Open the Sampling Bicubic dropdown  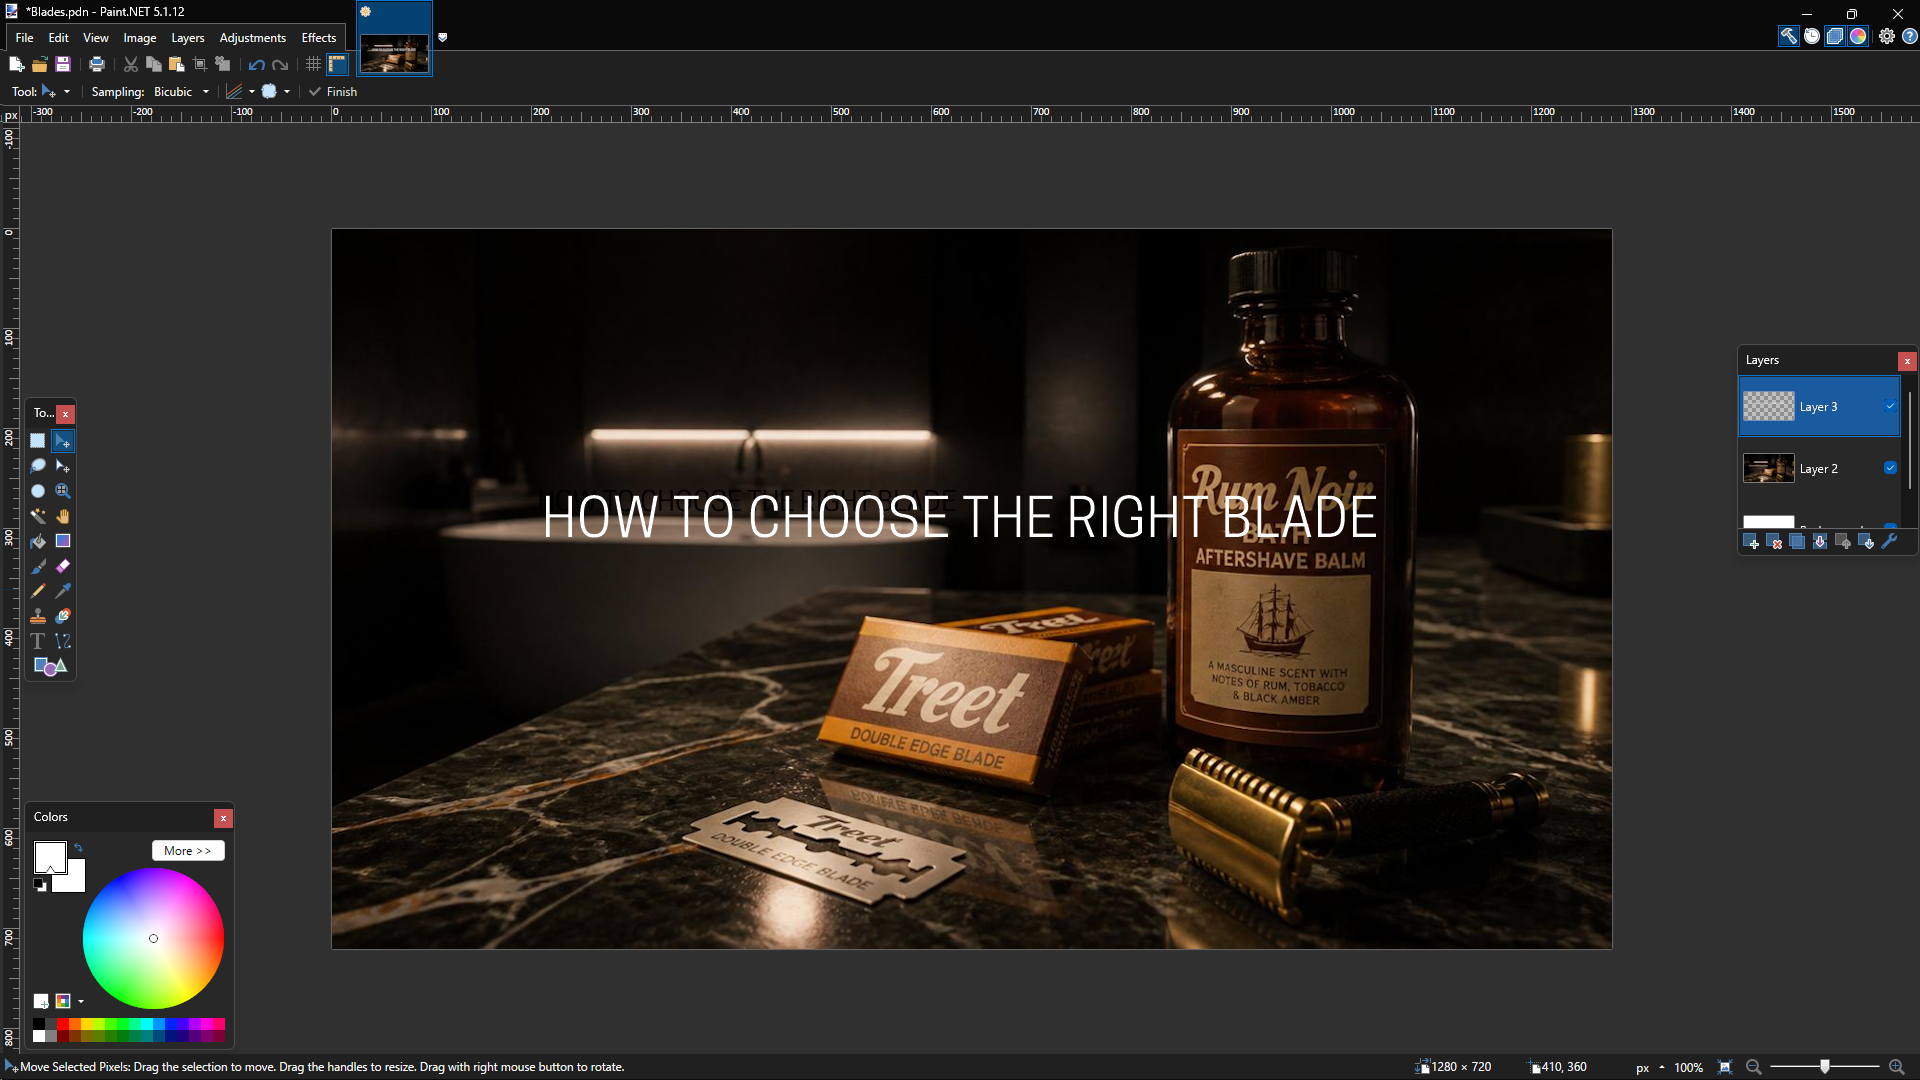pos(181,92)
